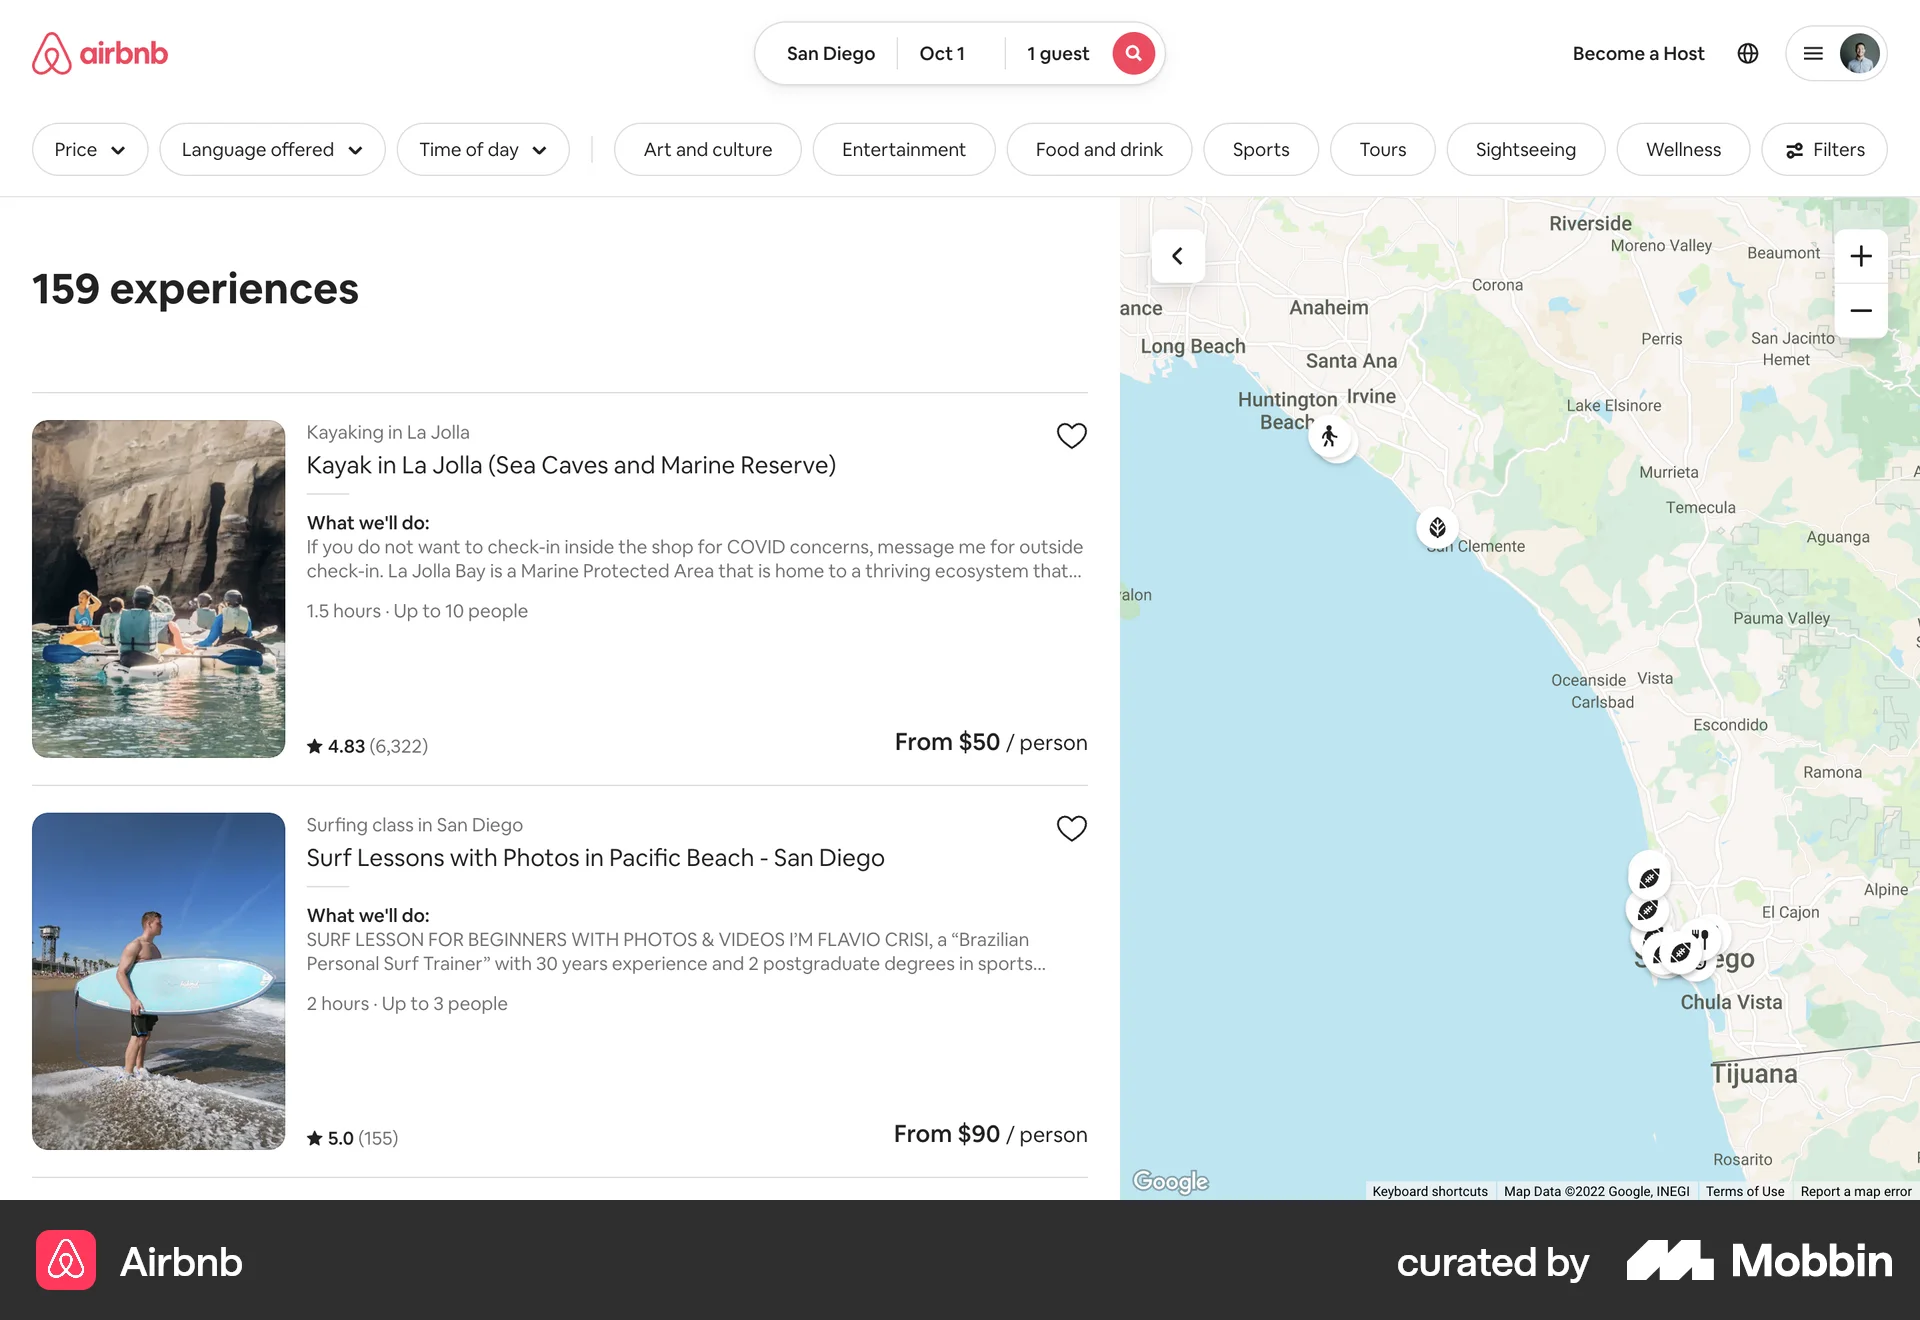Image resolution: width=1920 pixels, height=1320 pixels.
Task: Click Become a Host
Action: point(1638,53)
